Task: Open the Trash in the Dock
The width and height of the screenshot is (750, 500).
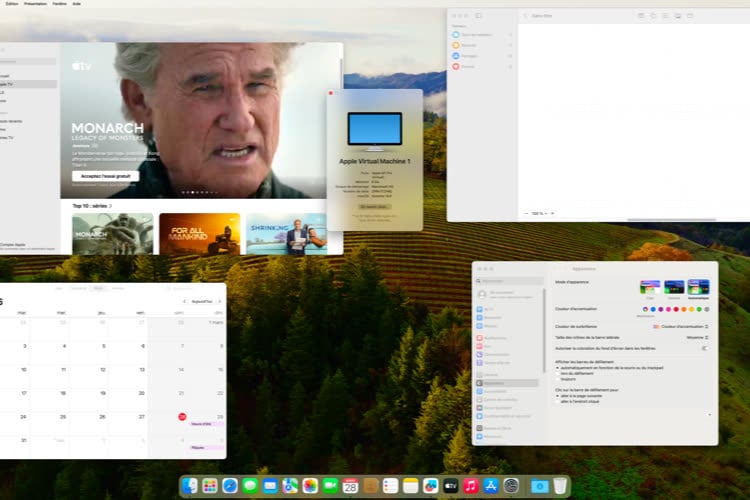Action: (560, 486)
